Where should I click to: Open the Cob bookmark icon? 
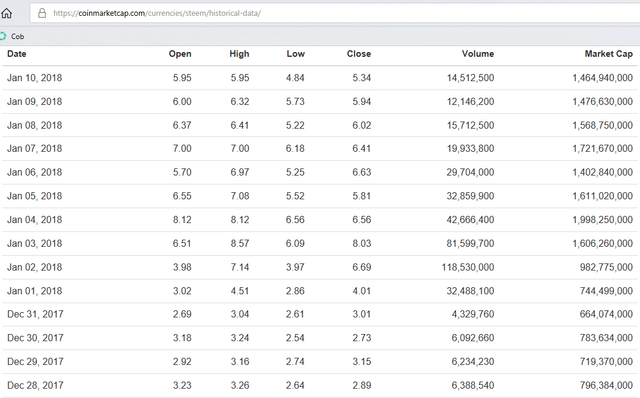(3, 36)
